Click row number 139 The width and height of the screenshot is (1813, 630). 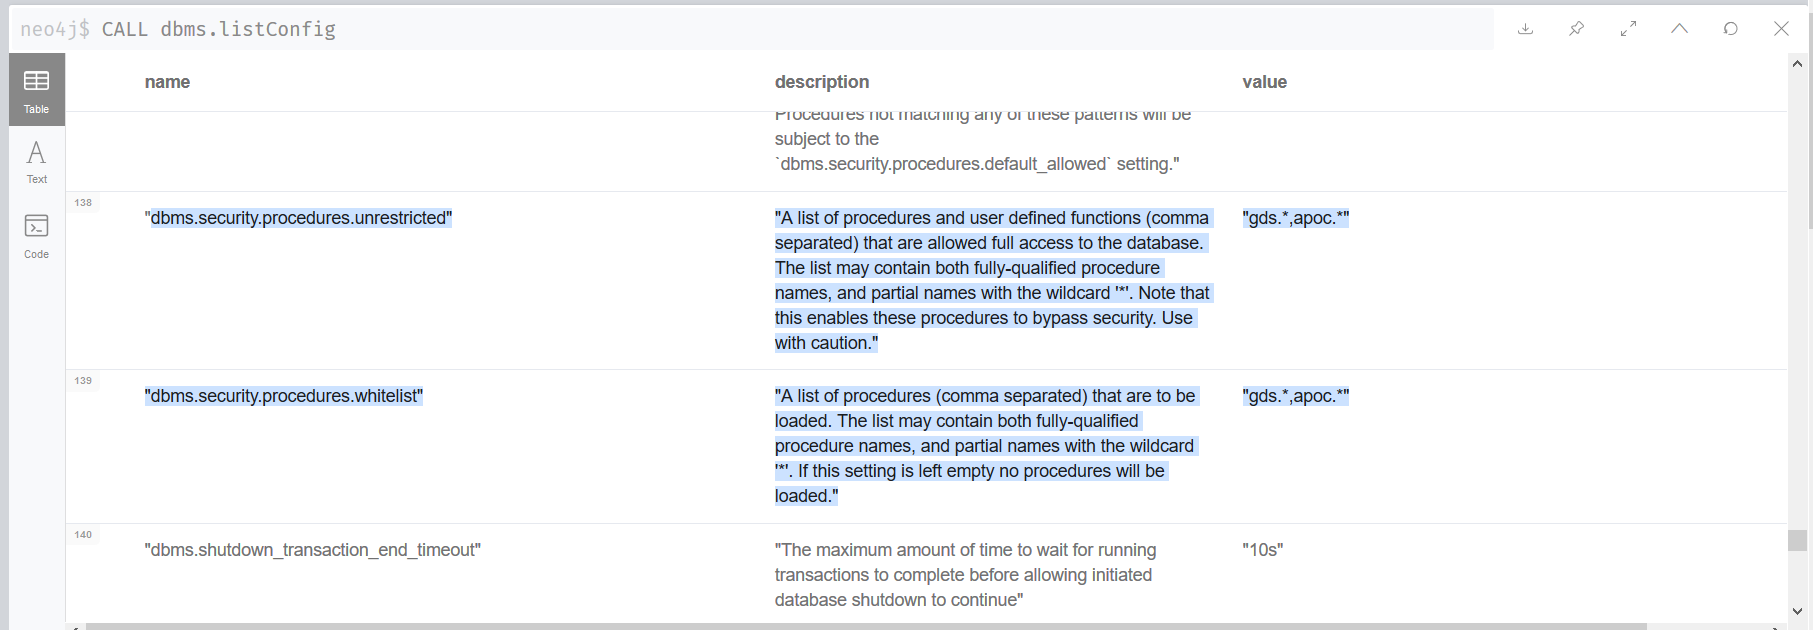tap(83, 380)
